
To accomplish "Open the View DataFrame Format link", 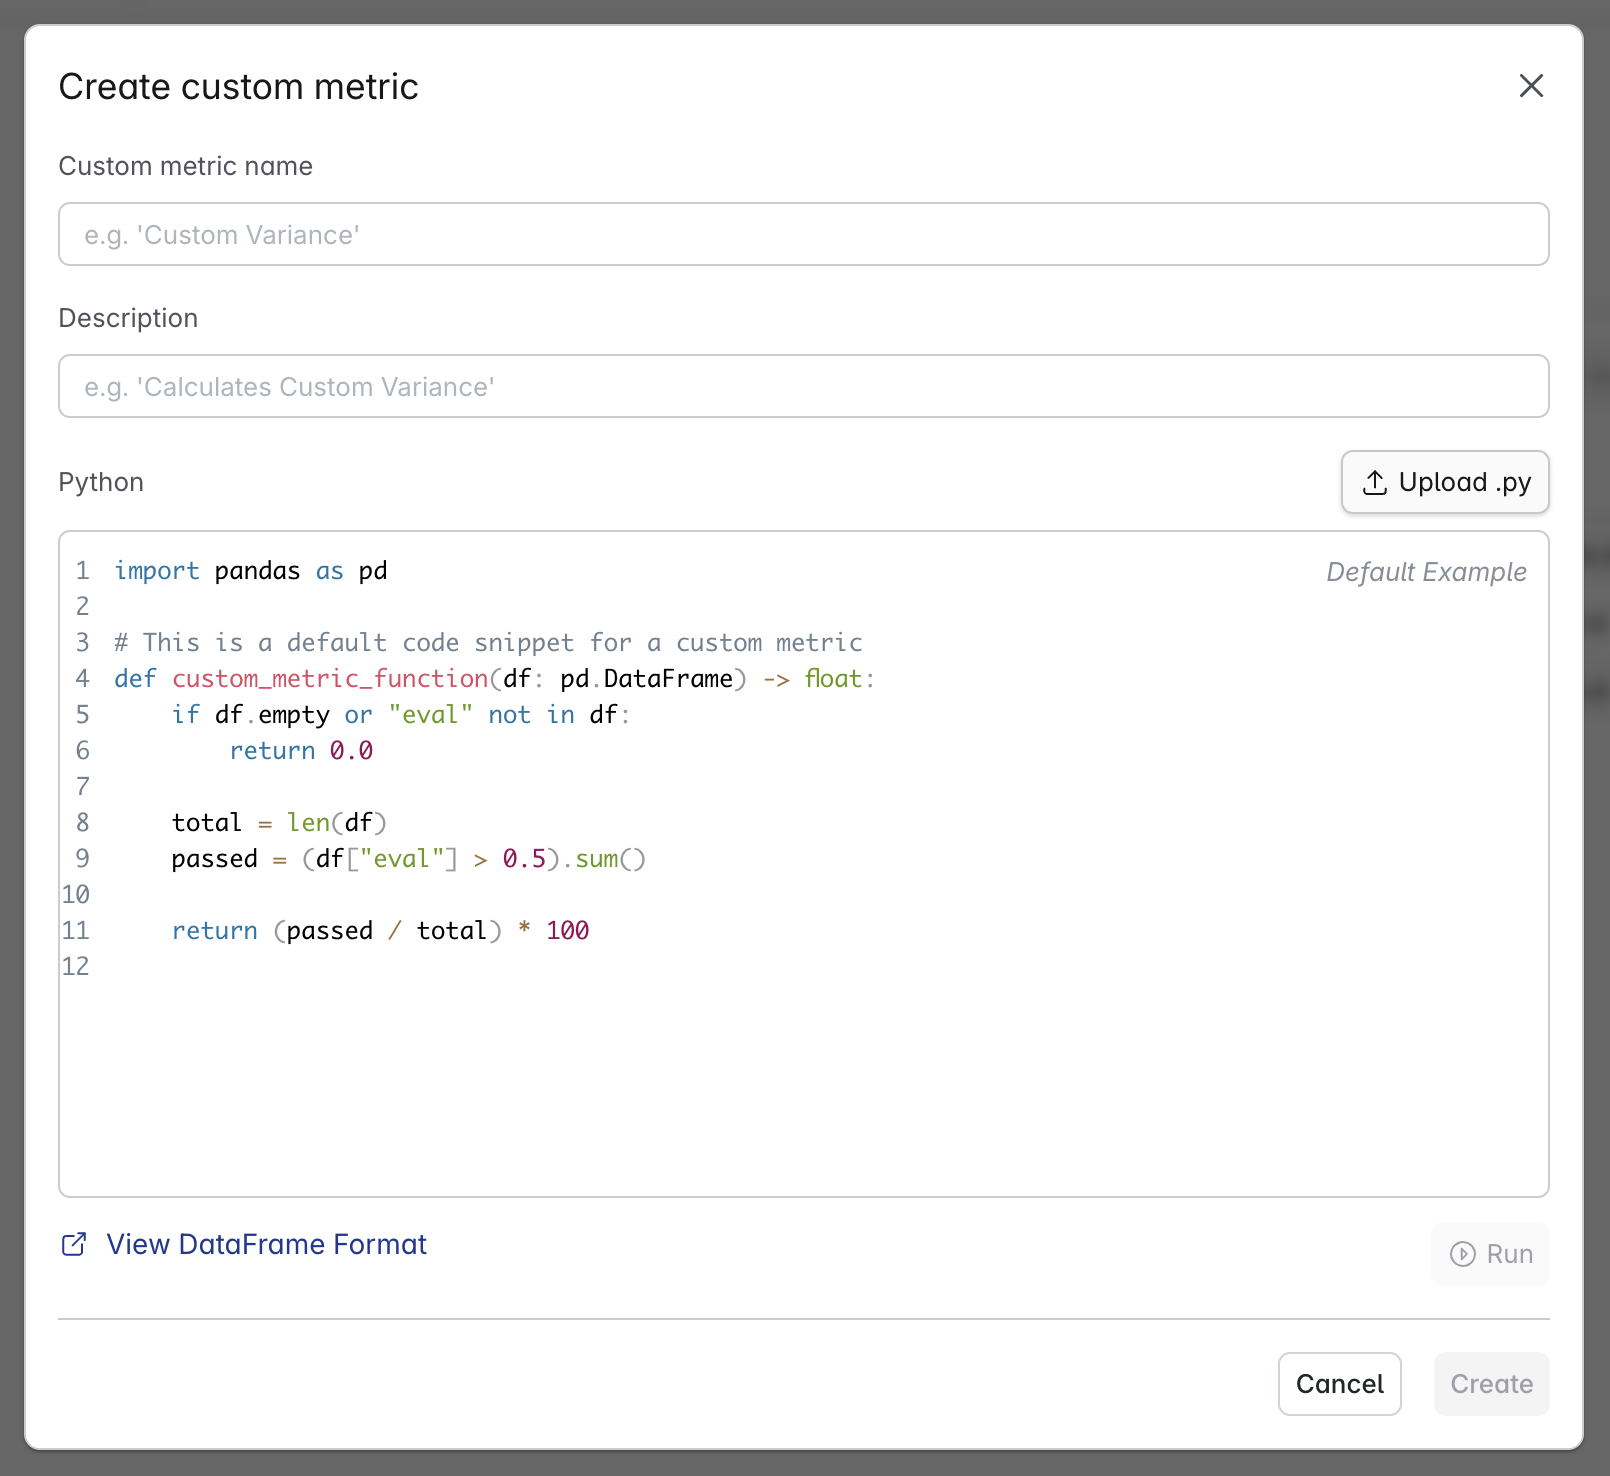I will pos(266,1244).
